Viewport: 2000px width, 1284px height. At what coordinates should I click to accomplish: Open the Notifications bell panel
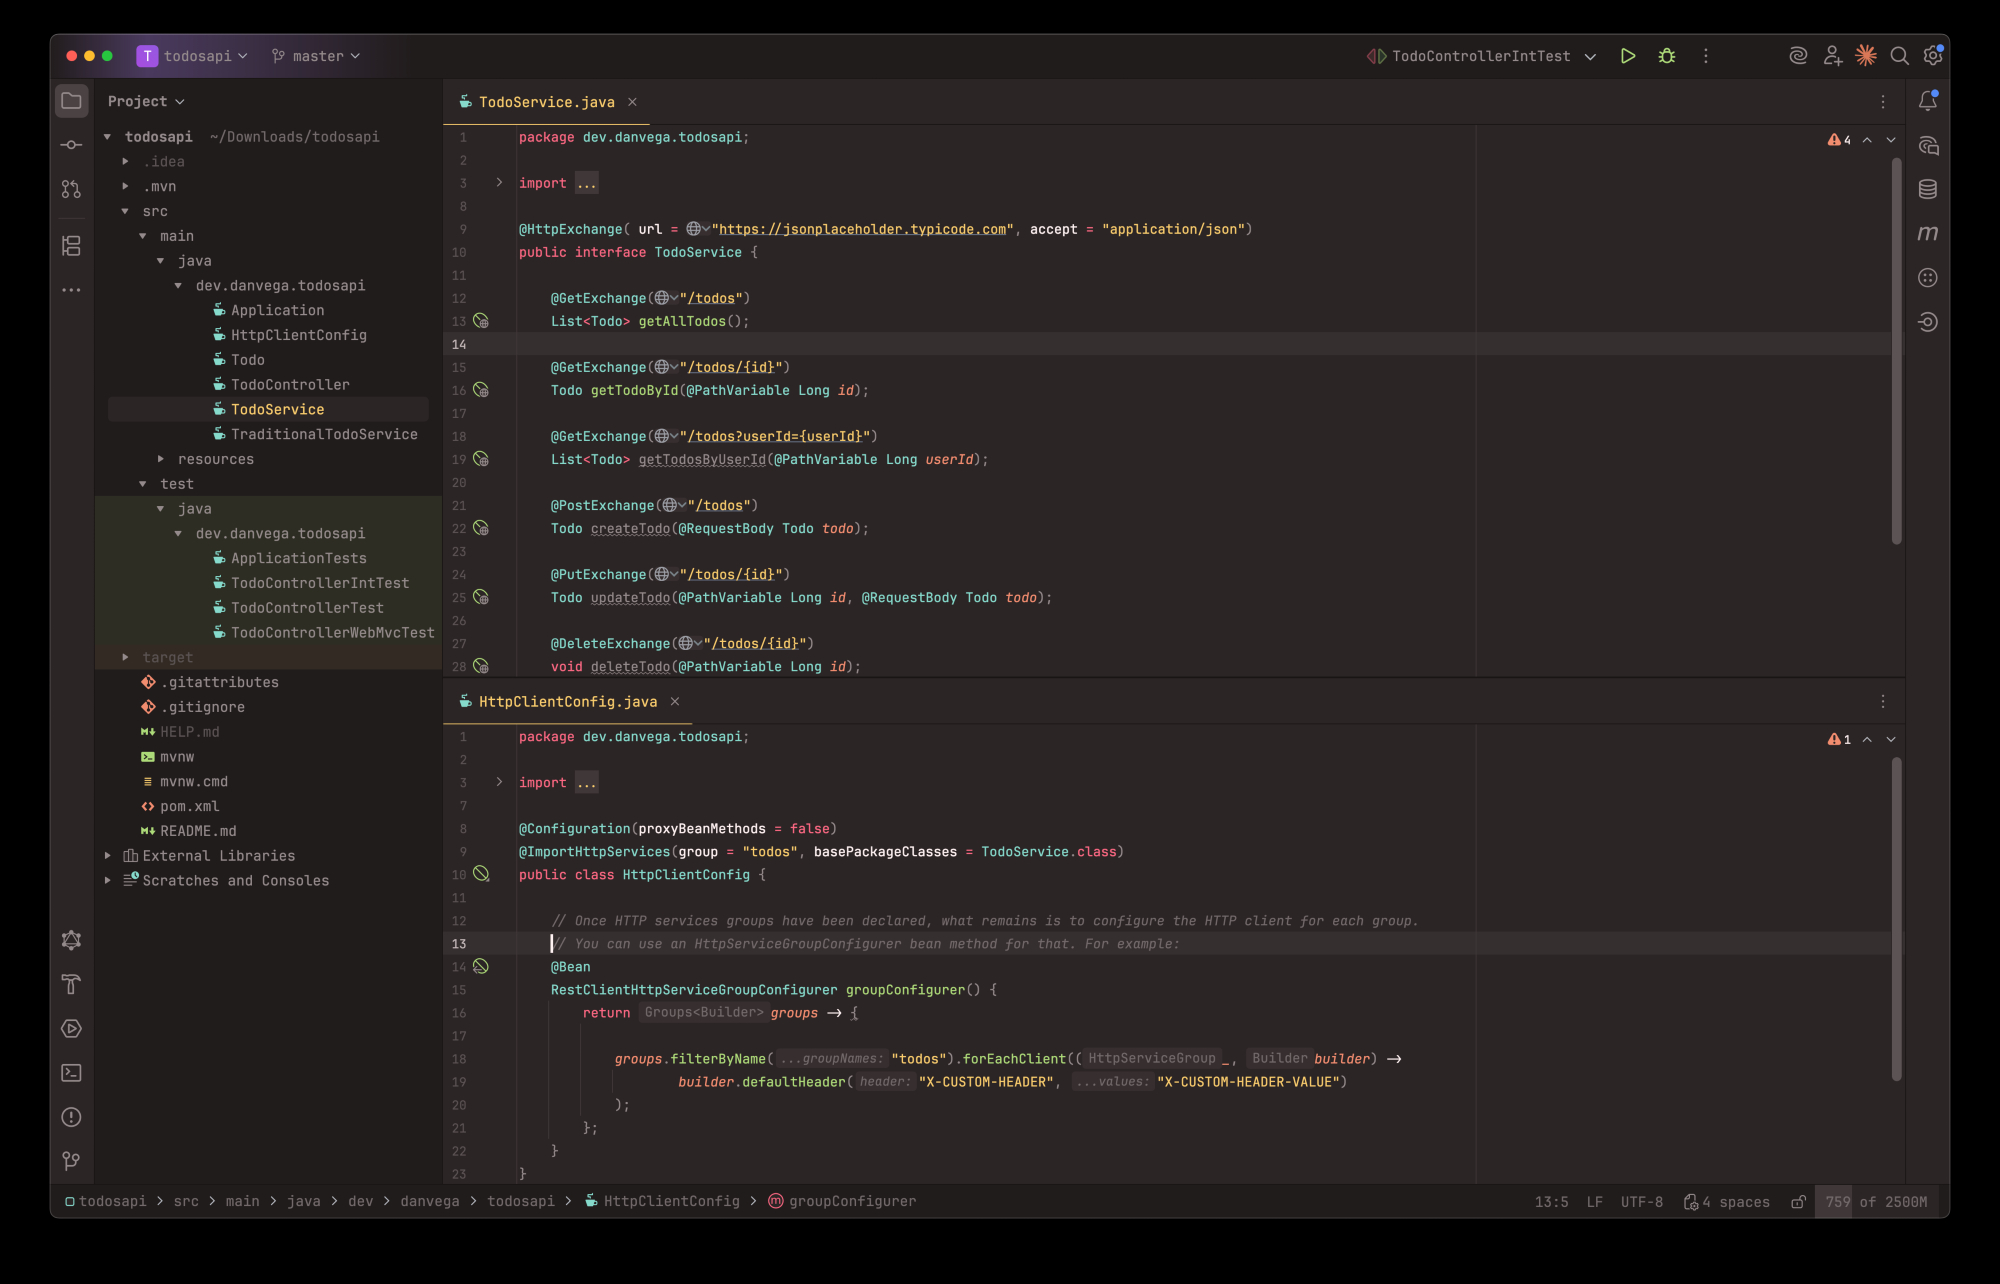[x=1928, y=101]
